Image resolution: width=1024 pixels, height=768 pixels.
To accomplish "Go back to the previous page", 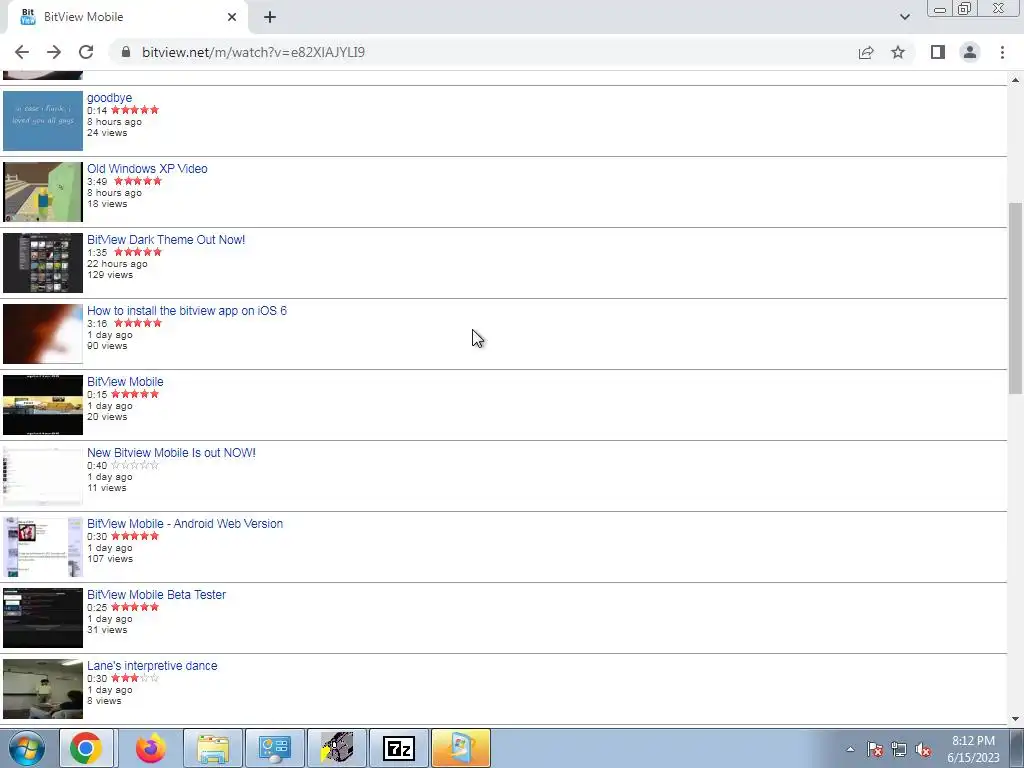I will coord(22,52).
